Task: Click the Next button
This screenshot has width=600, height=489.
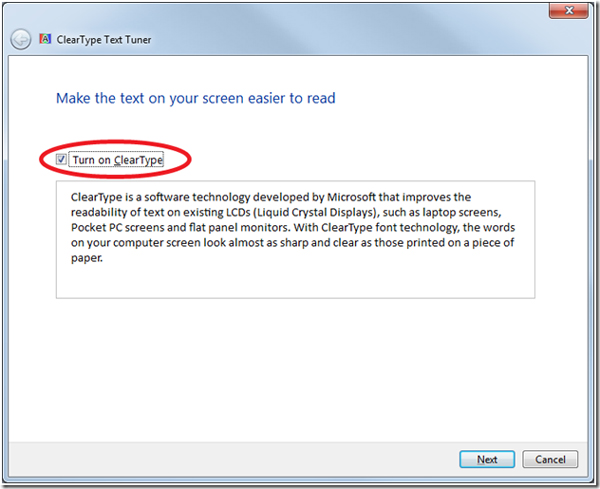Action: tap(487, 459)
